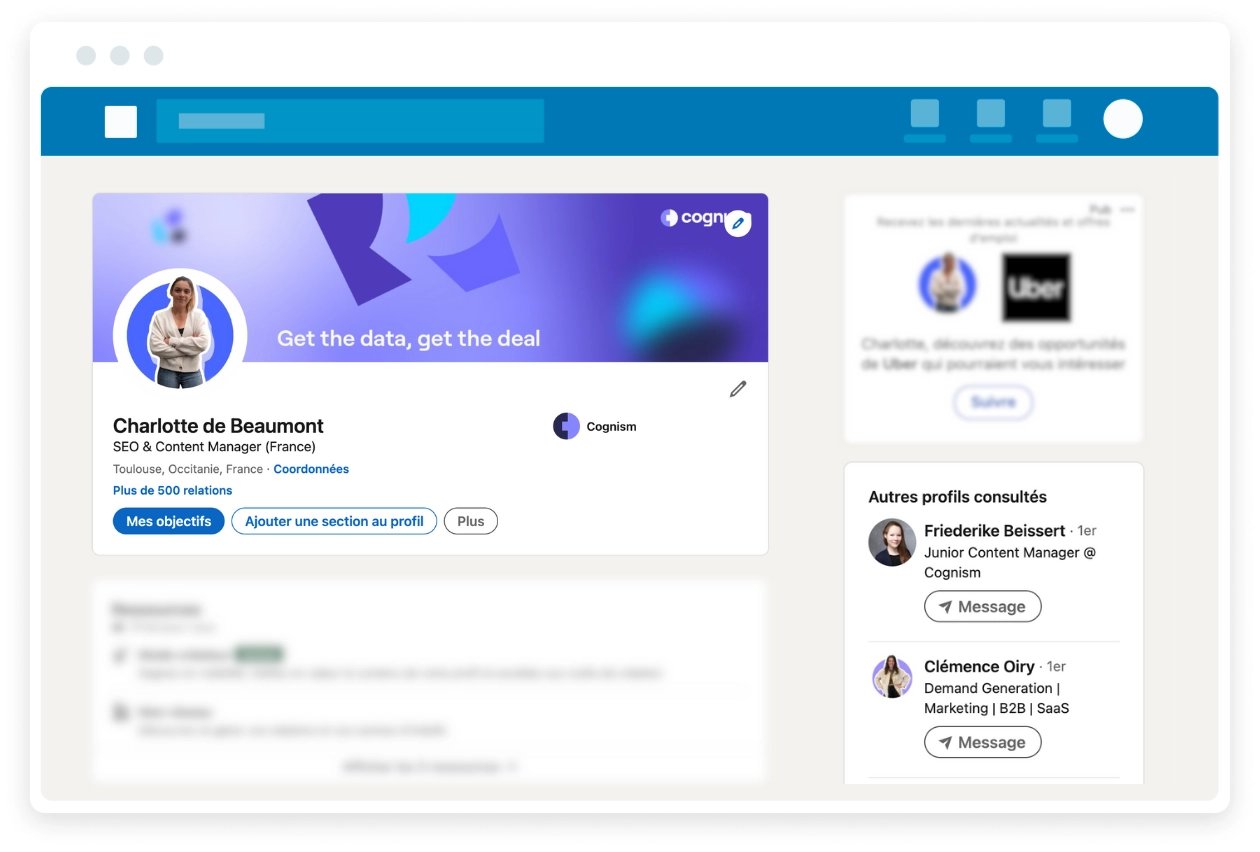Open Friederike Beissert's name link
The image size is (1260, 852).
point(994,531)
